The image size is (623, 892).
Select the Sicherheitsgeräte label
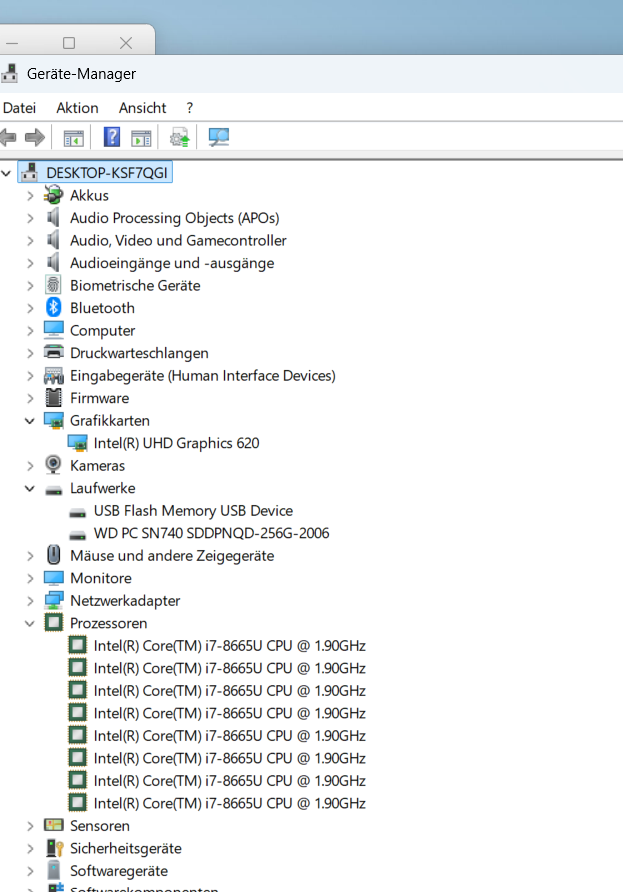point(126,848)
